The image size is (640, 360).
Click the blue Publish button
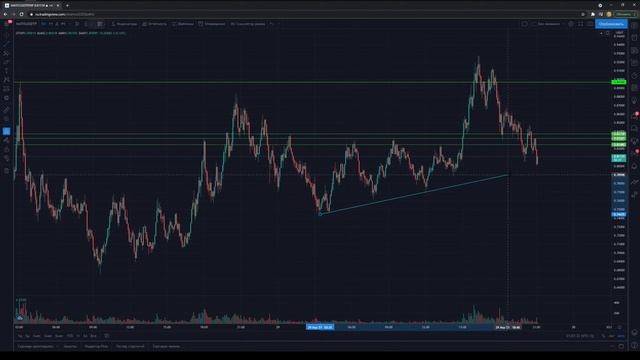click(611, 24)
